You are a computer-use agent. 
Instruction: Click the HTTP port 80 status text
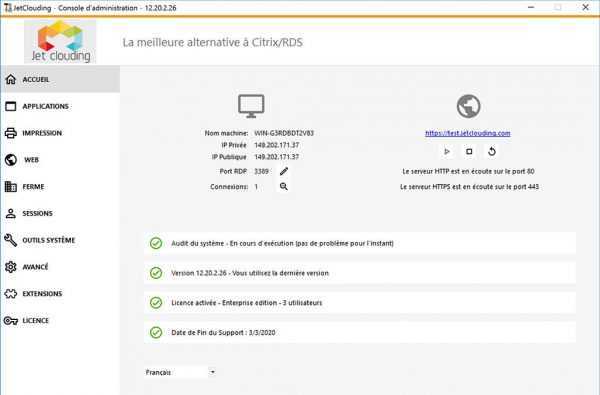pyautogui.click(x=468, y=171)
